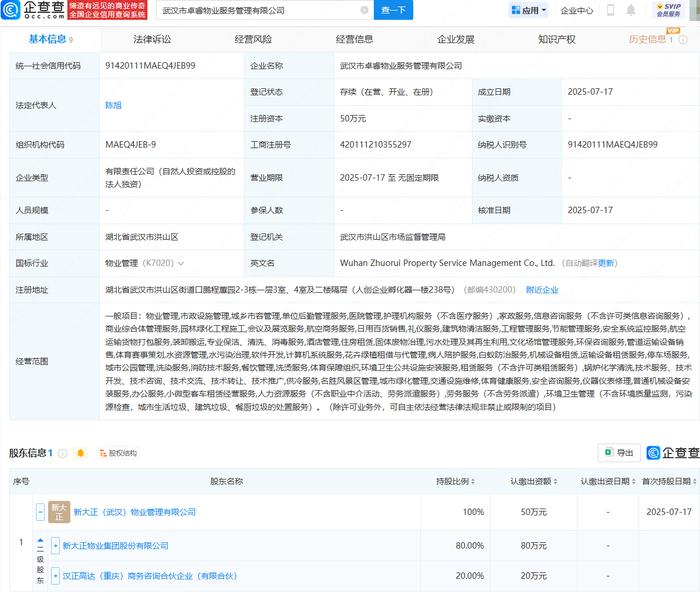Image resolution: width=700 pixels, height=594 pixels.
Task: Switch to 法律诉讼 tab
Action: click(152, 39)
